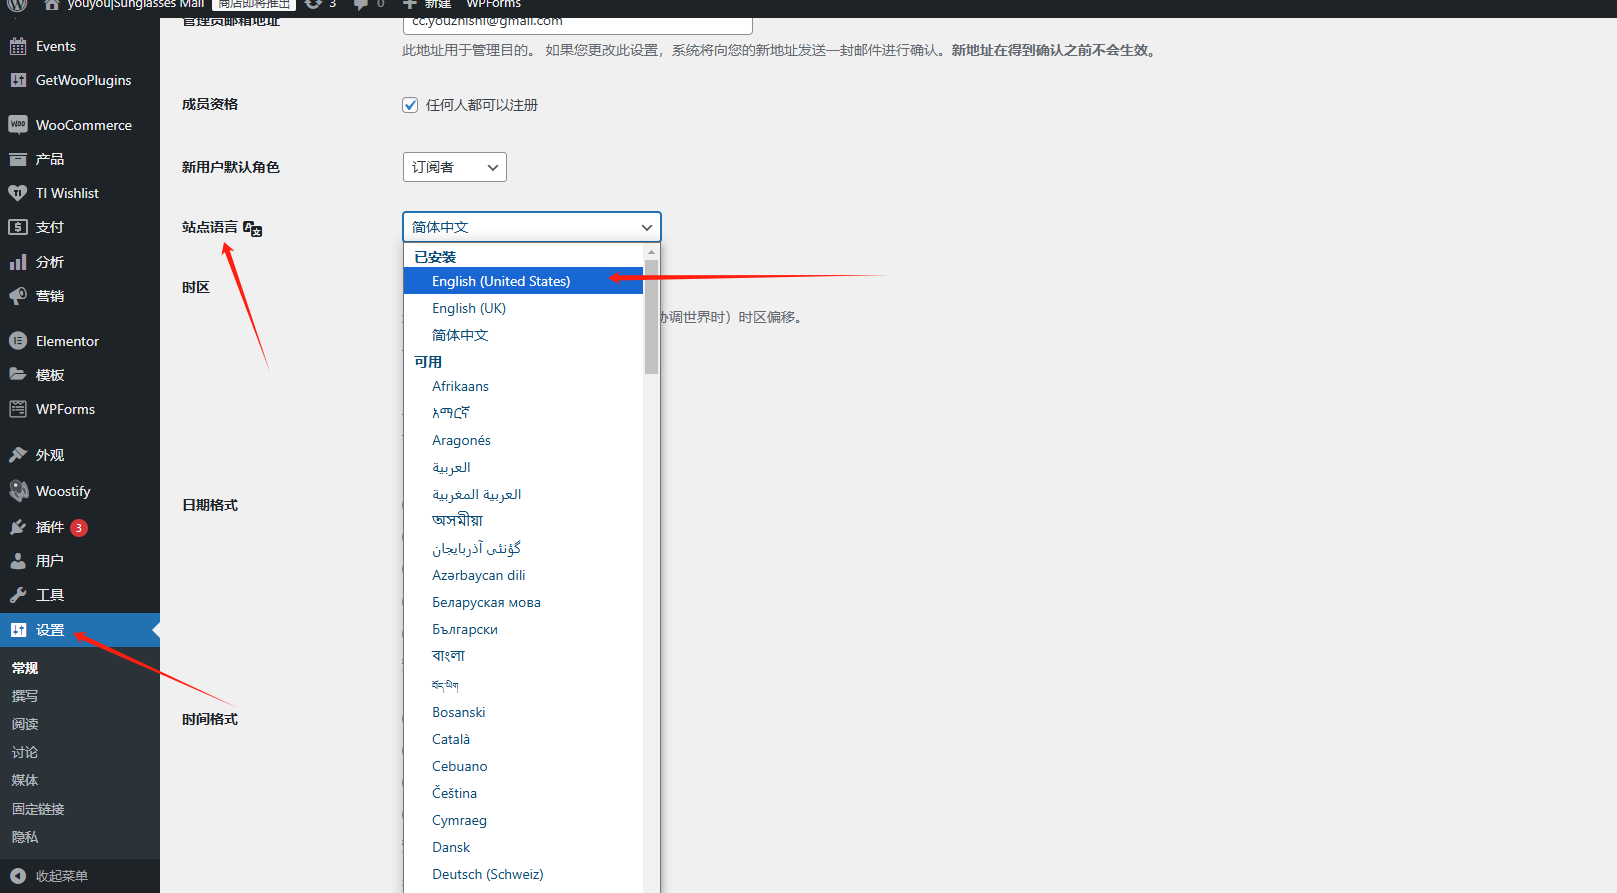Open the comments bubble icon in admin bar
Screen dimensions: 1617x893
coord(361,5)
